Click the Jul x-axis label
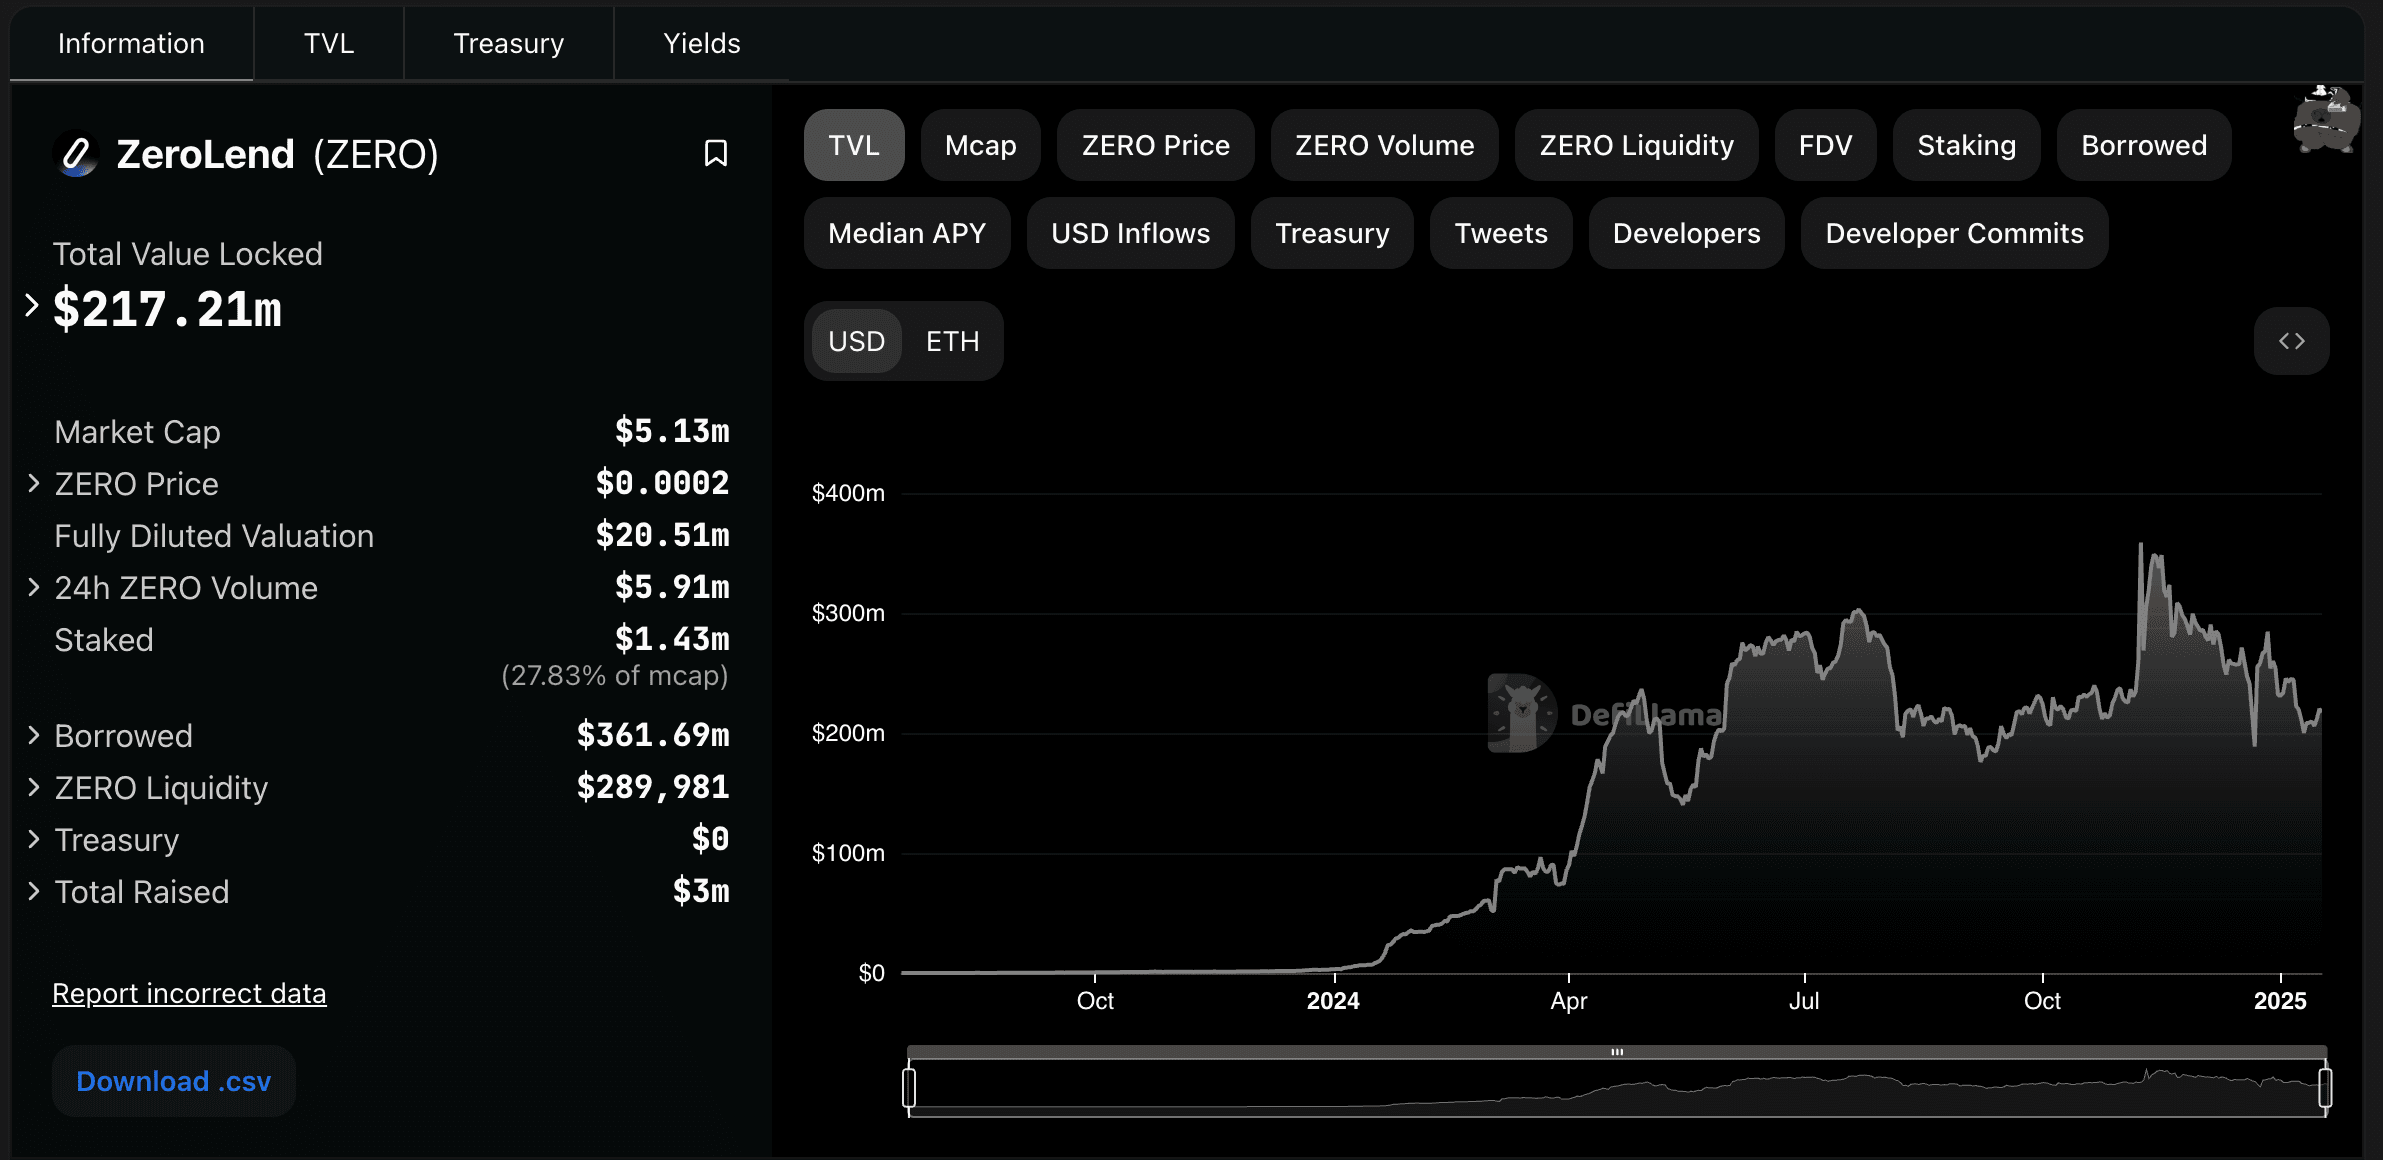This screenshot has height=1160, width=2383. pyautogui.click(x=1804, y=1001)
